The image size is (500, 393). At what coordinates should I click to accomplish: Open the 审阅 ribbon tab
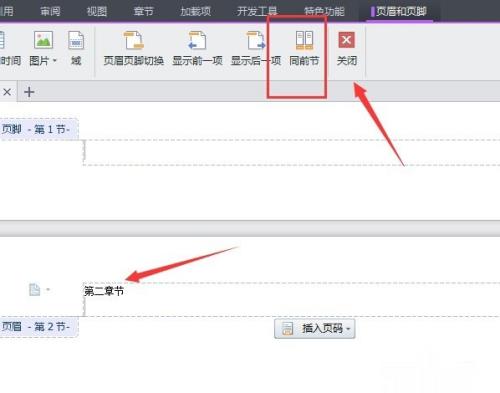pyautogui.click(x=50, y=11)
